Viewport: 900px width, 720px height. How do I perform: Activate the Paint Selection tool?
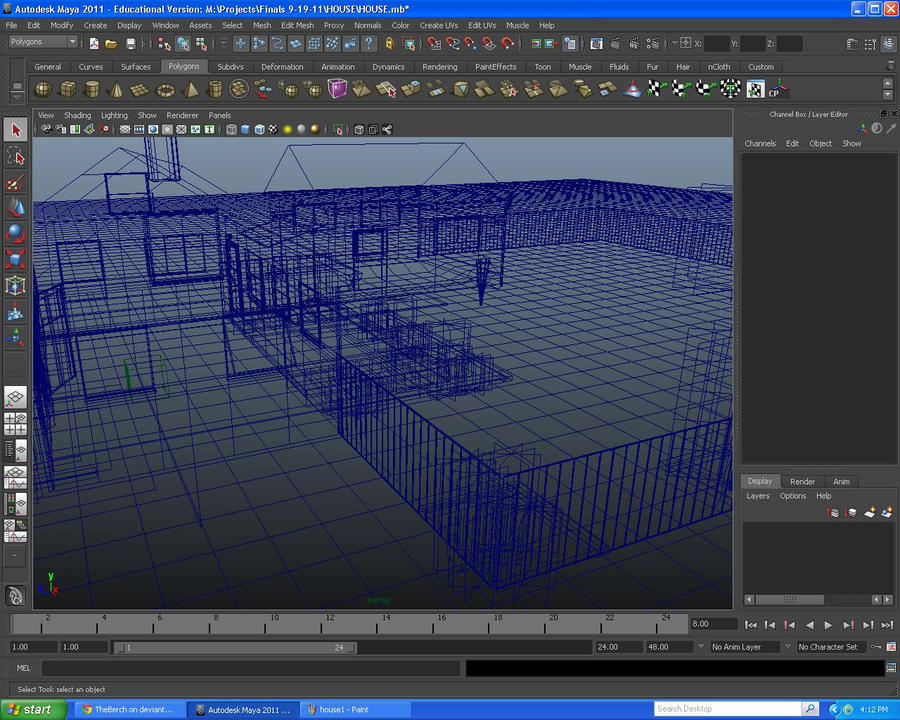pyautogui.click(x=15, y=182)
